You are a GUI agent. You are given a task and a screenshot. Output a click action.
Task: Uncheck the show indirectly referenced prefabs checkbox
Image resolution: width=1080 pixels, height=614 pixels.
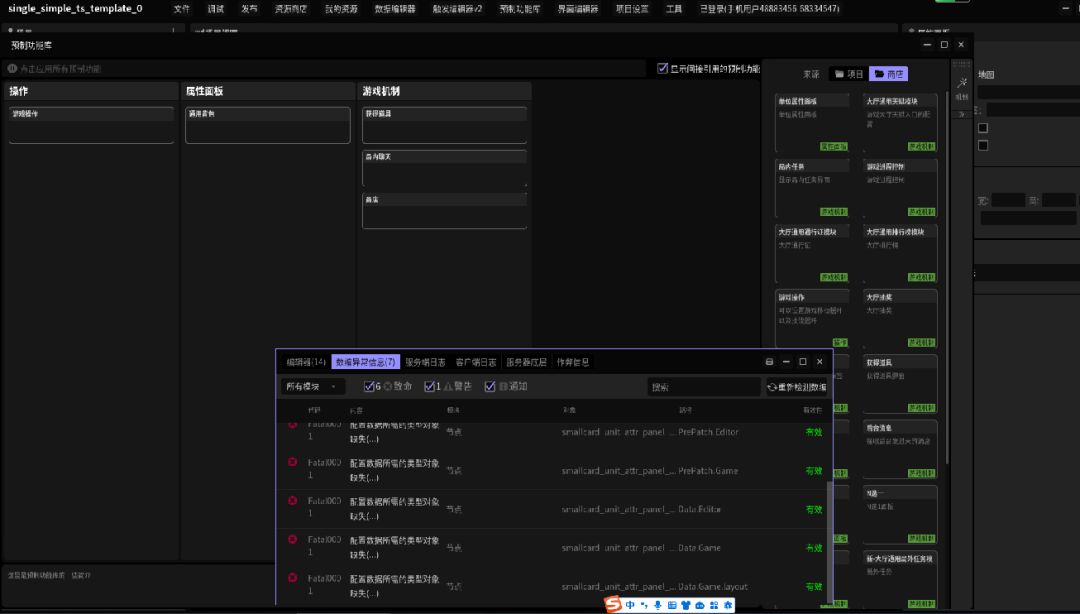pyautogui.click(x=662, y=69)
